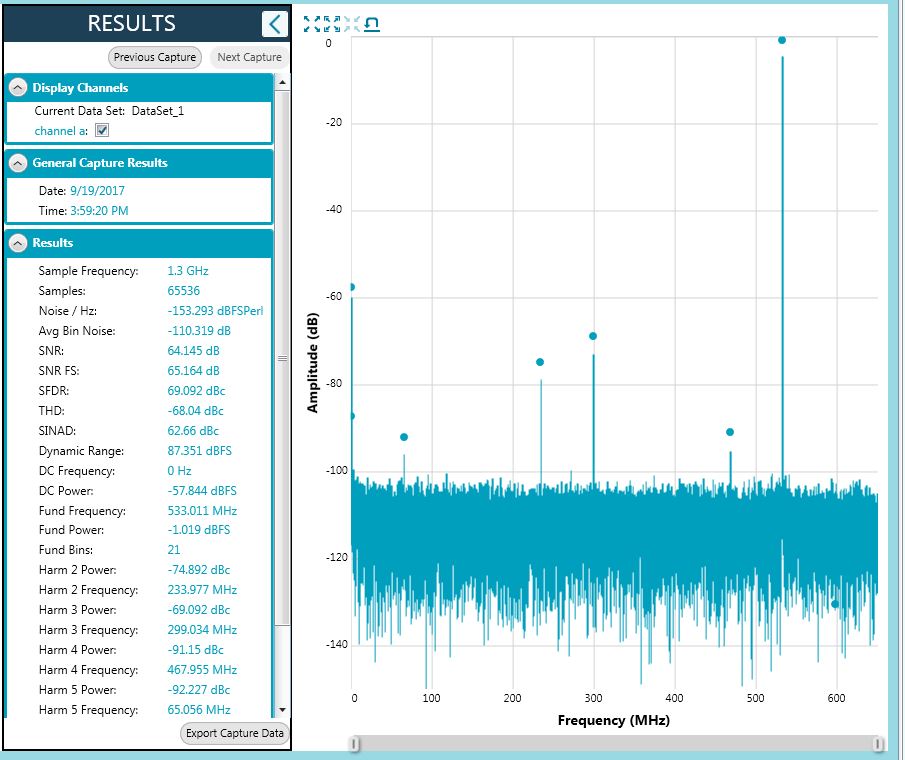Click the results panel vertical scrollbar thumb
The height and width of the screenshot is (760, 905).
tap(282, 360)
